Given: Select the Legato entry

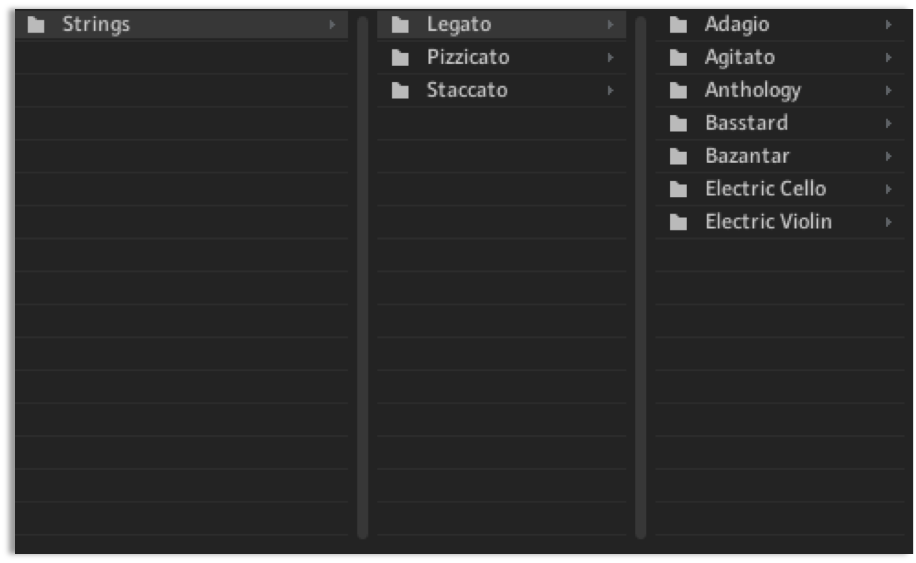Looking at the screenshot, I should coord(501,25).
